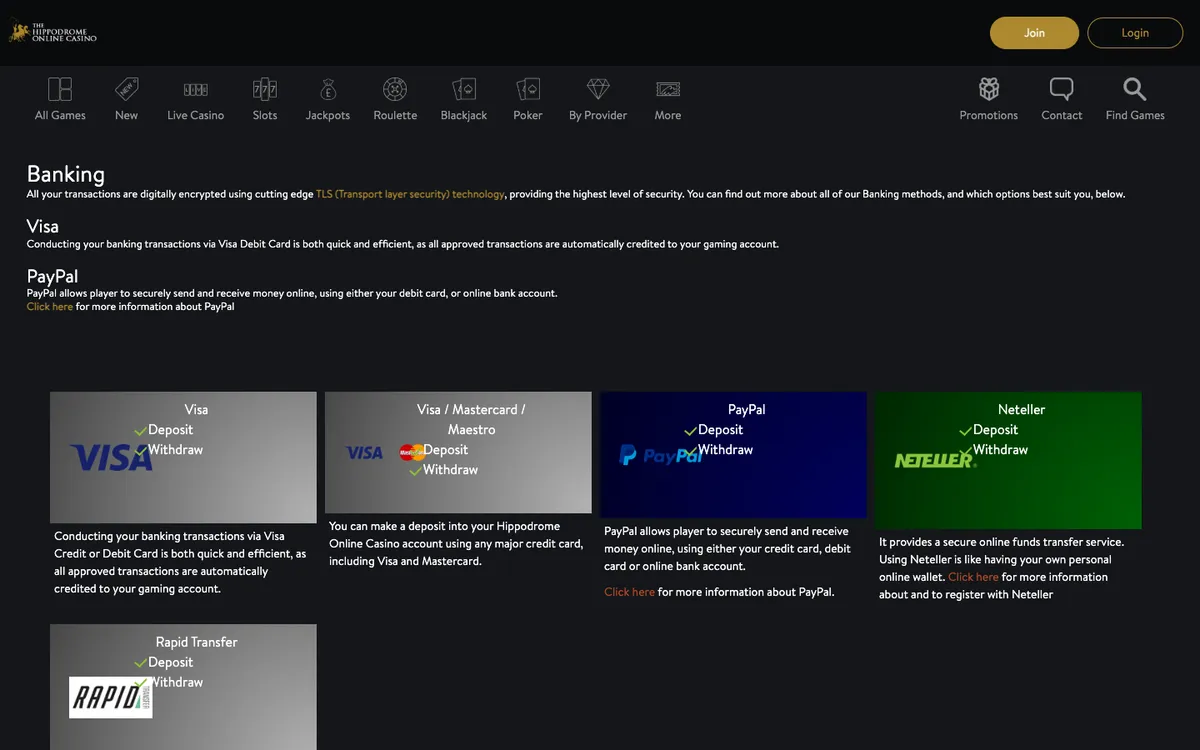The height and width of the screenshot is (750, 1200).
Task: Select the Visa payment card thumbnail title
Action: pos(196,410)
